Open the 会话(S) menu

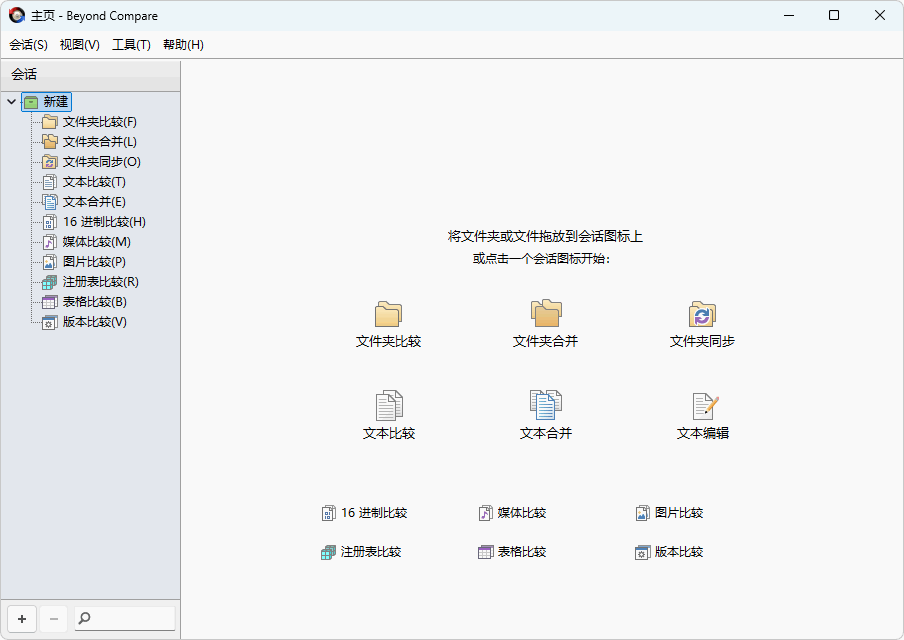coord(28,45)
